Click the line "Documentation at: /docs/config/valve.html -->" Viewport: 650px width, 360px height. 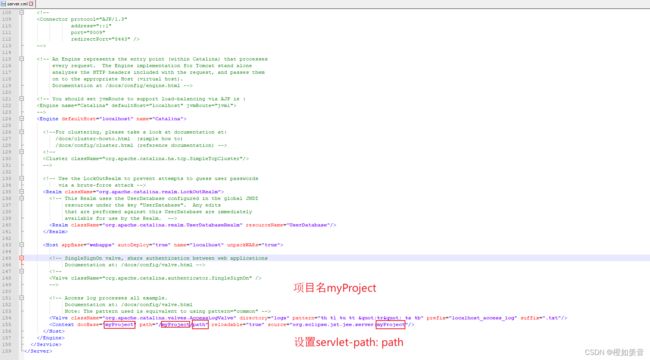tap(135, 265)
